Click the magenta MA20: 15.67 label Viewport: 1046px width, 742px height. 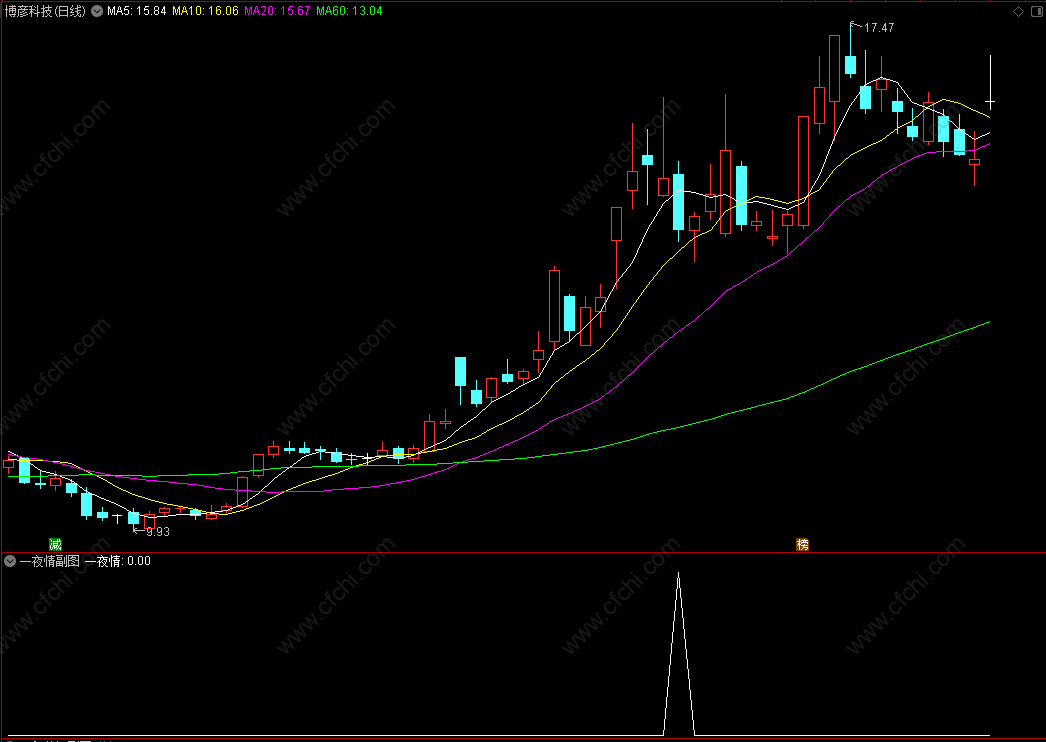click(x=277, y=11)
